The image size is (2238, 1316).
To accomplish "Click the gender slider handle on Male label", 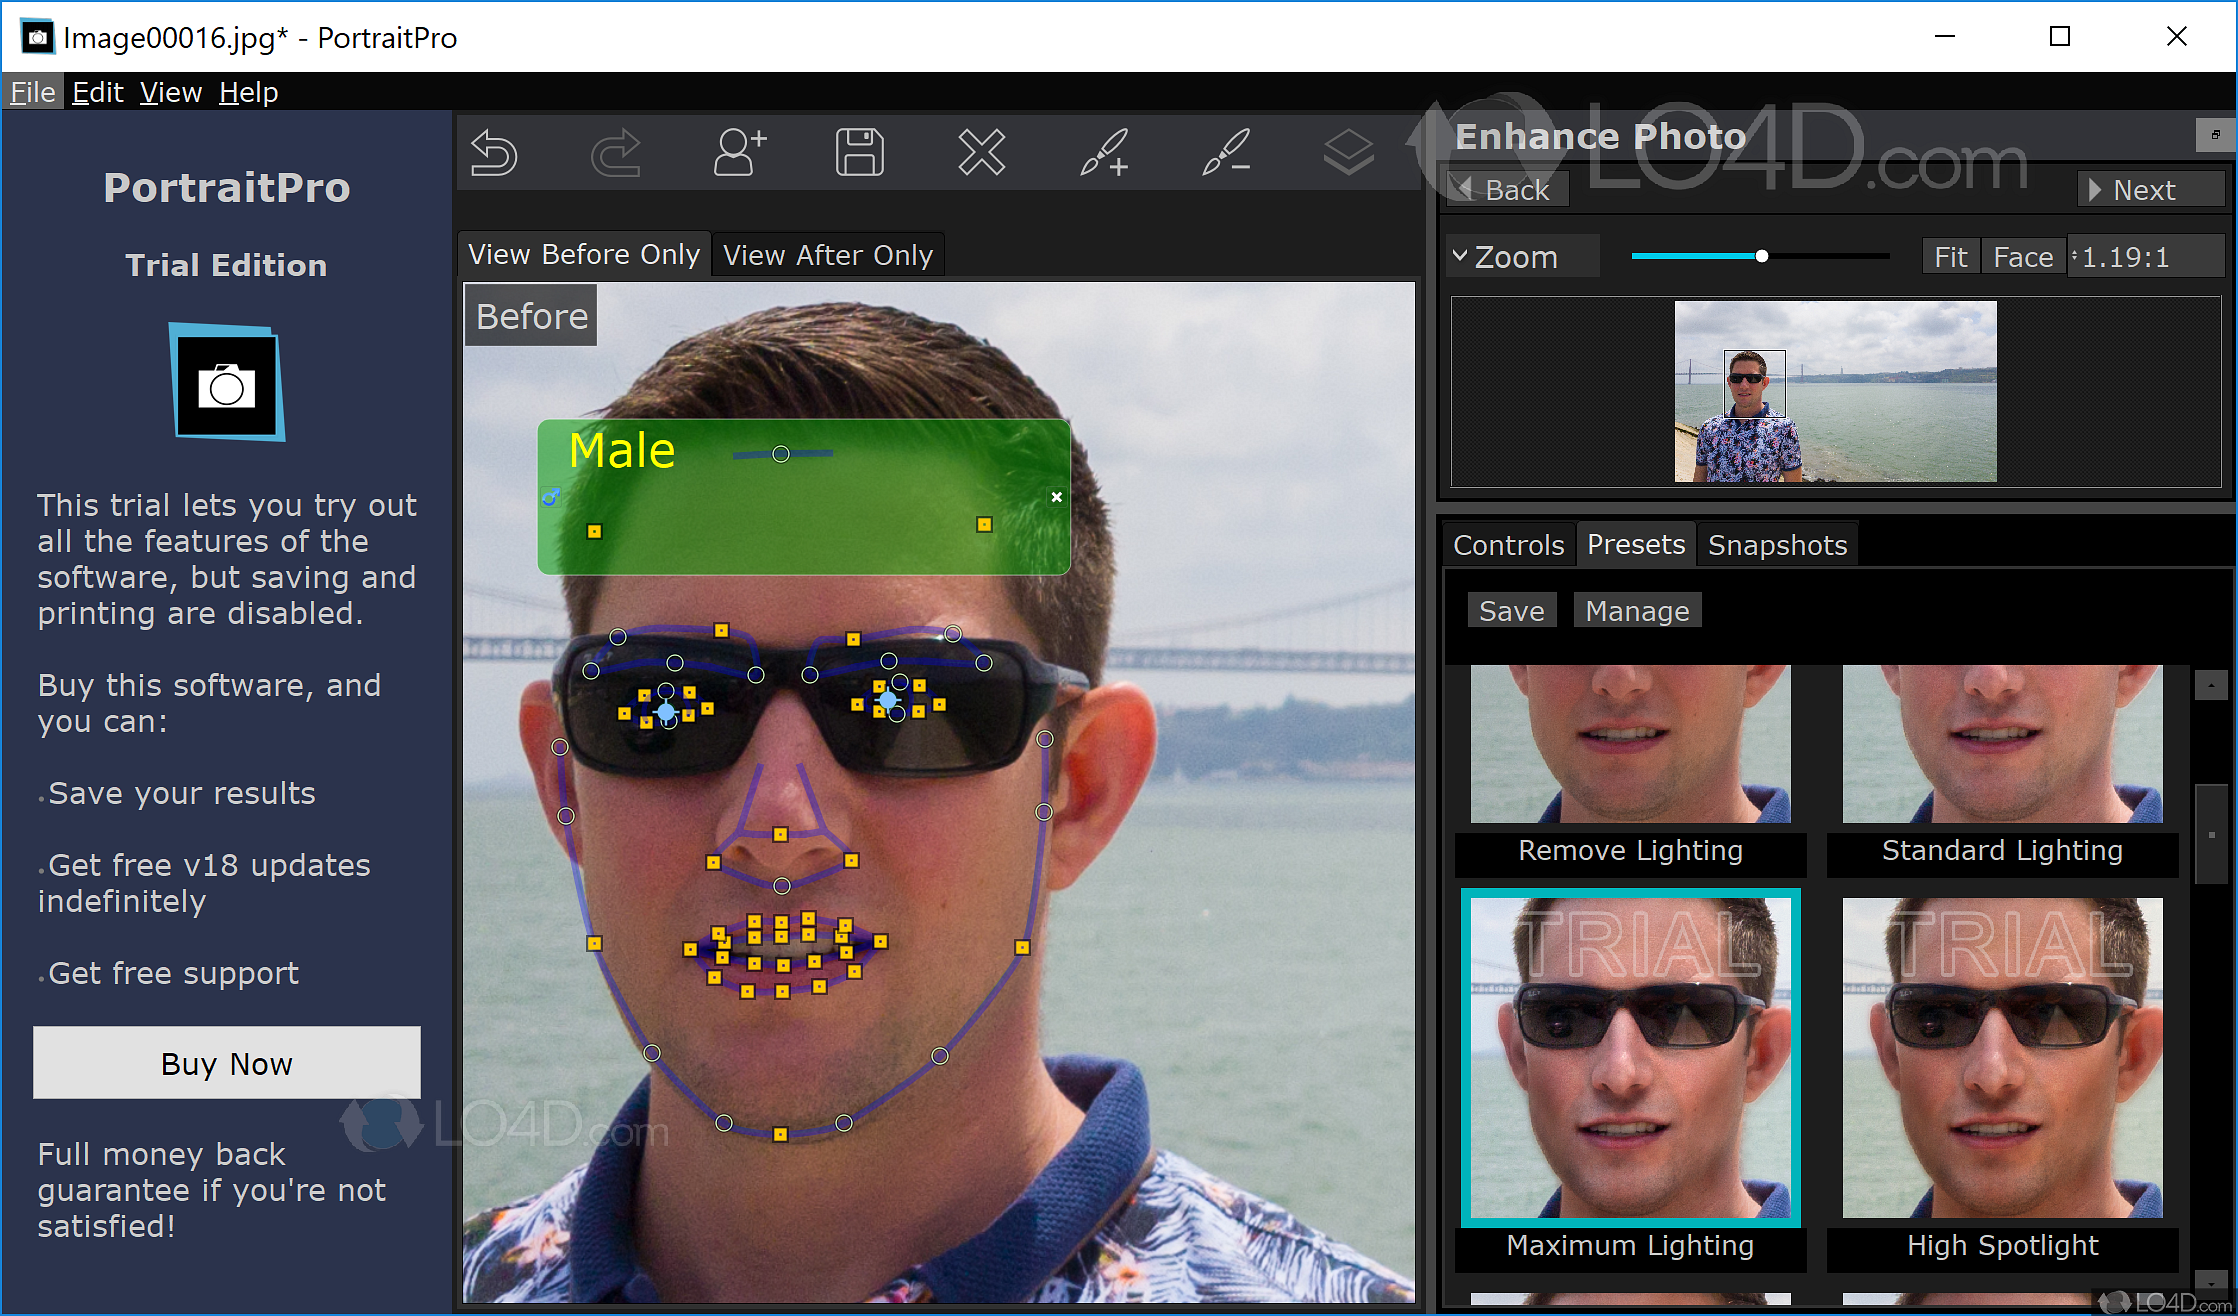I will (x=781, y=454).
